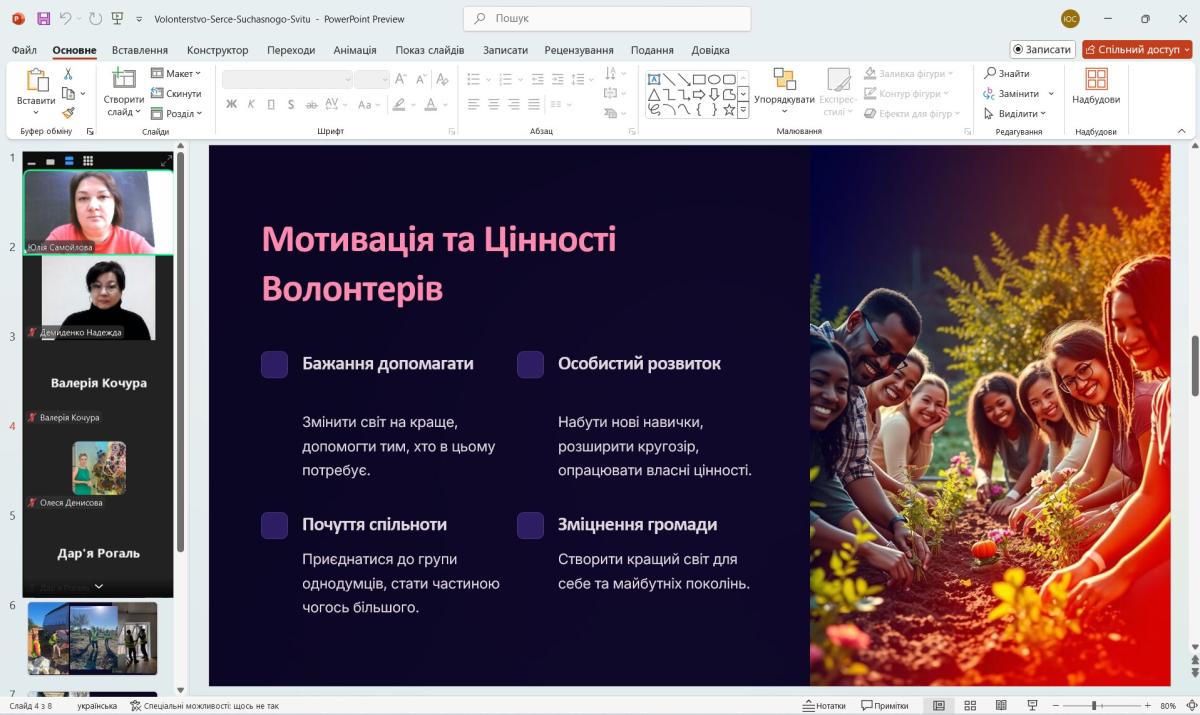The image size is (1200, 715).
Task: Click the Create Slide icon
Action: (124, 80)
